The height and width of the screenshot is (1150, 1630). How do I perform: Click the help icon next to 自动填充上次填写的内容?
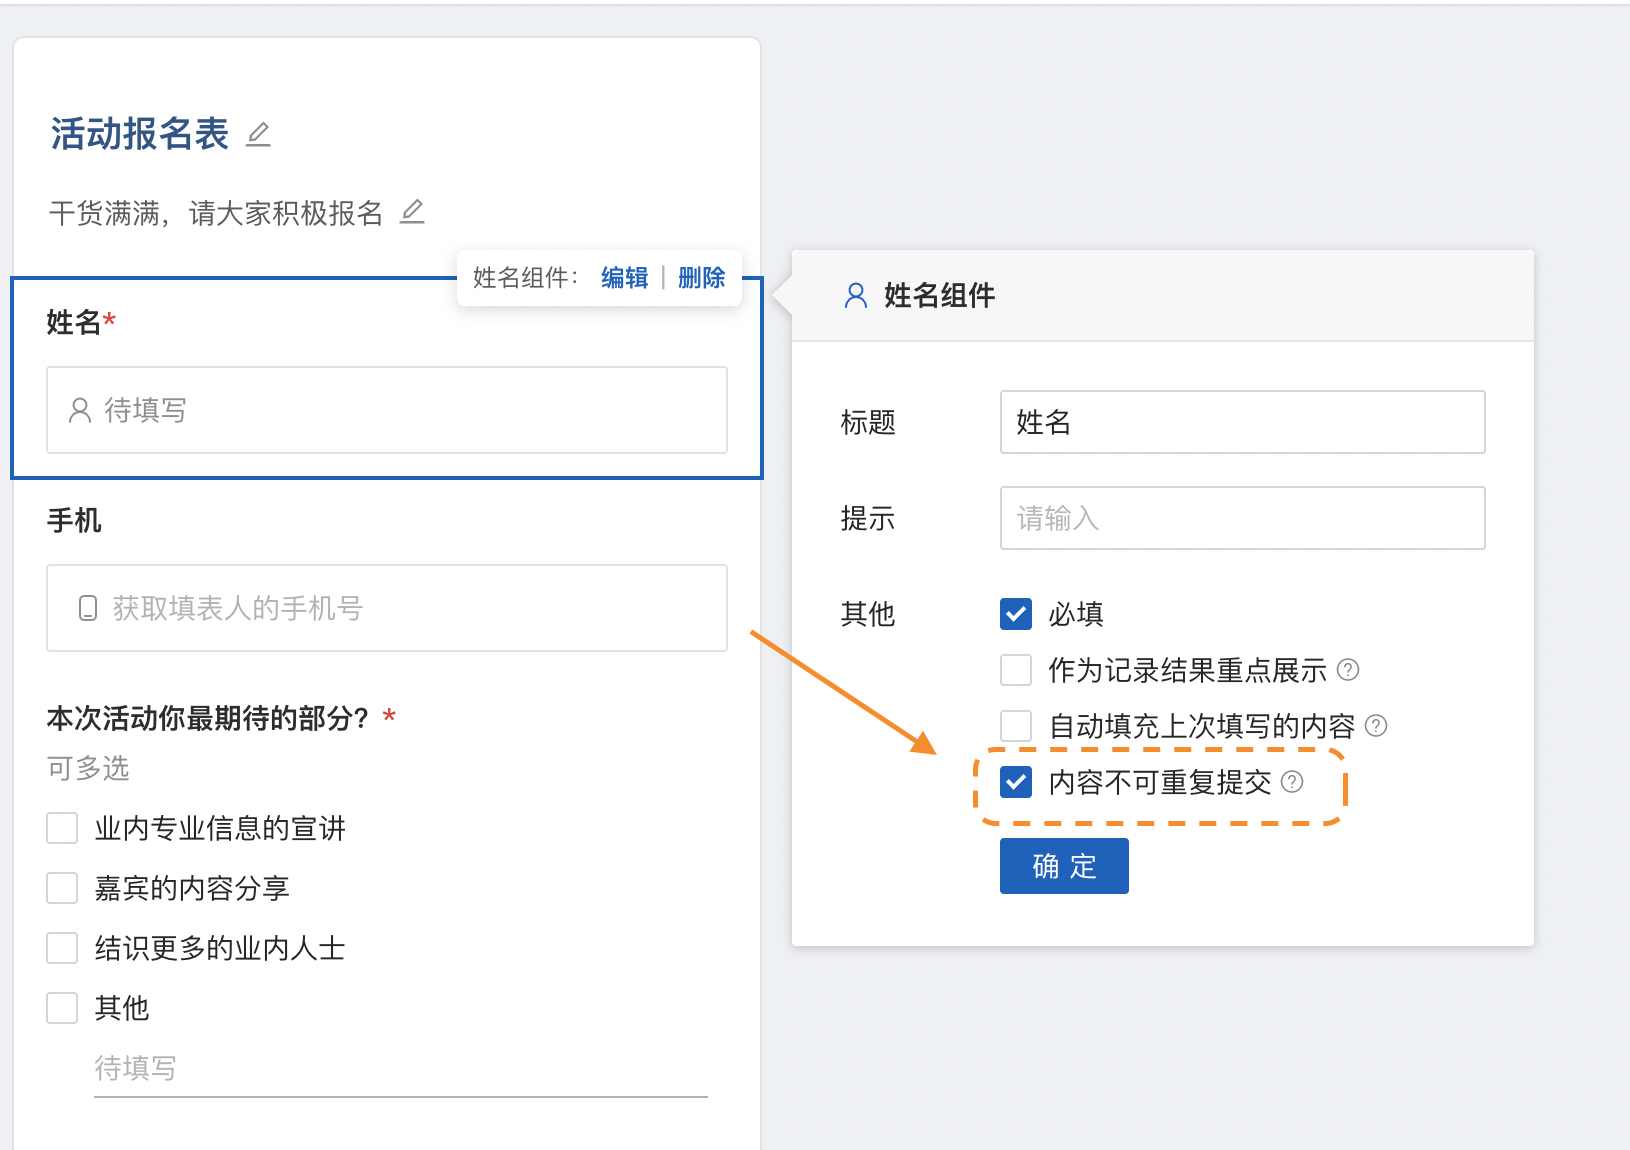pos(1376,726)
